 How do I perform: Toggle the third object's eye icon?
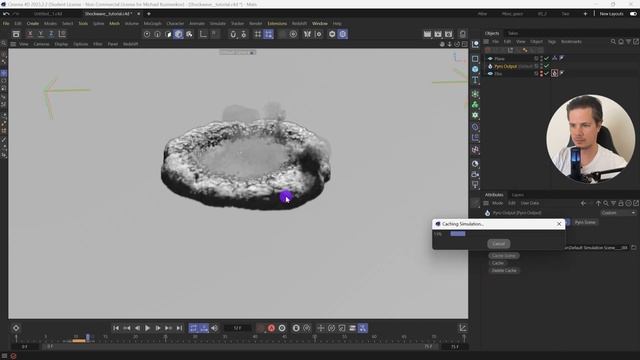pos(490,74)
